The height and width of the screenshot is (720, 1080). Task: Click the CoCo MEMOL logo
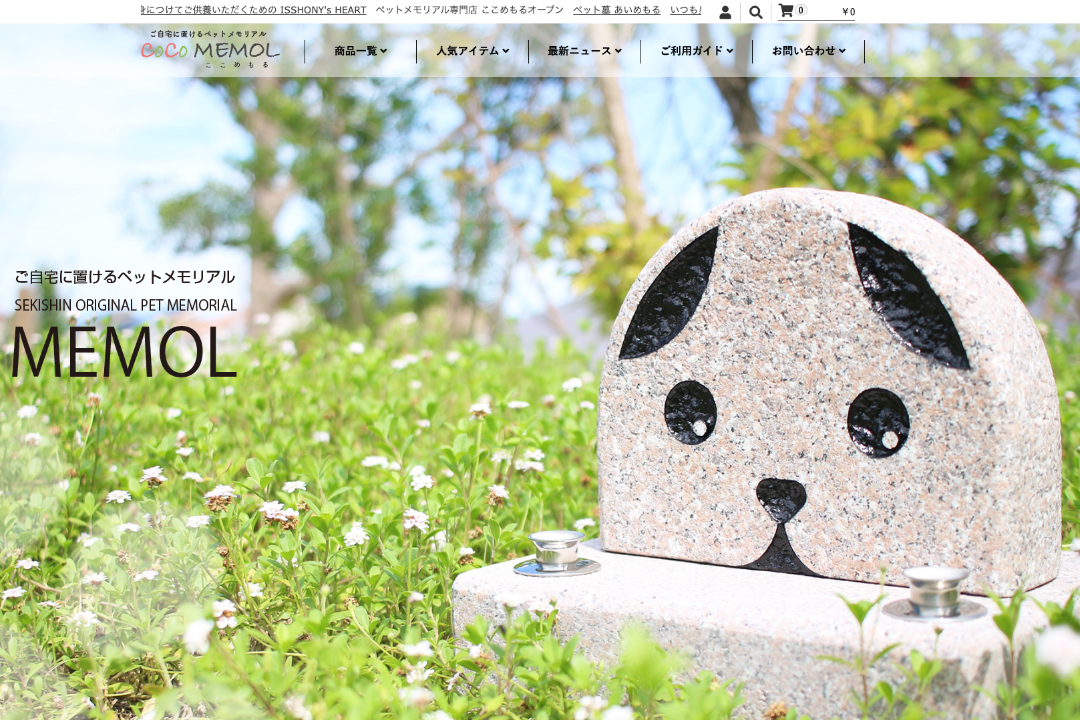point(210,50)
